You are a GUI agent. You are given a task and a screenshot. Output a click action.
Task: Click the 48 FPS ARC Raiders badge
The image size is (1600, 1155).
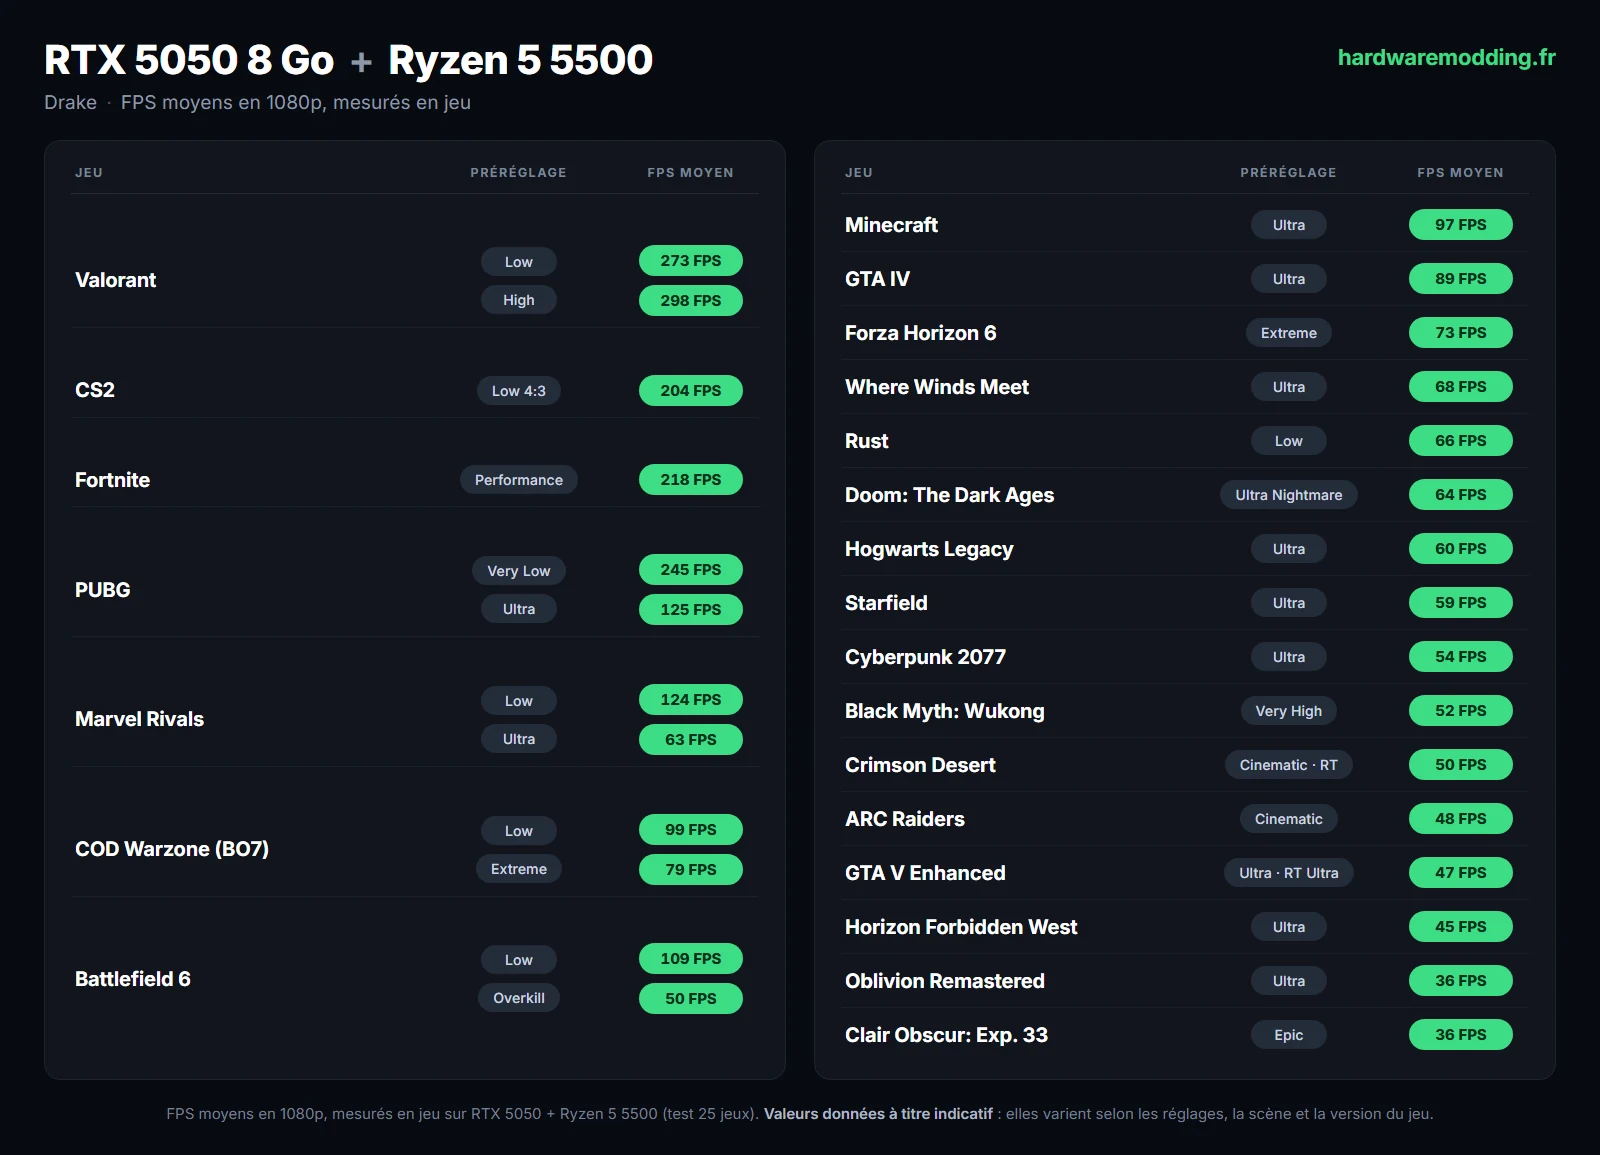point(1461,819)
